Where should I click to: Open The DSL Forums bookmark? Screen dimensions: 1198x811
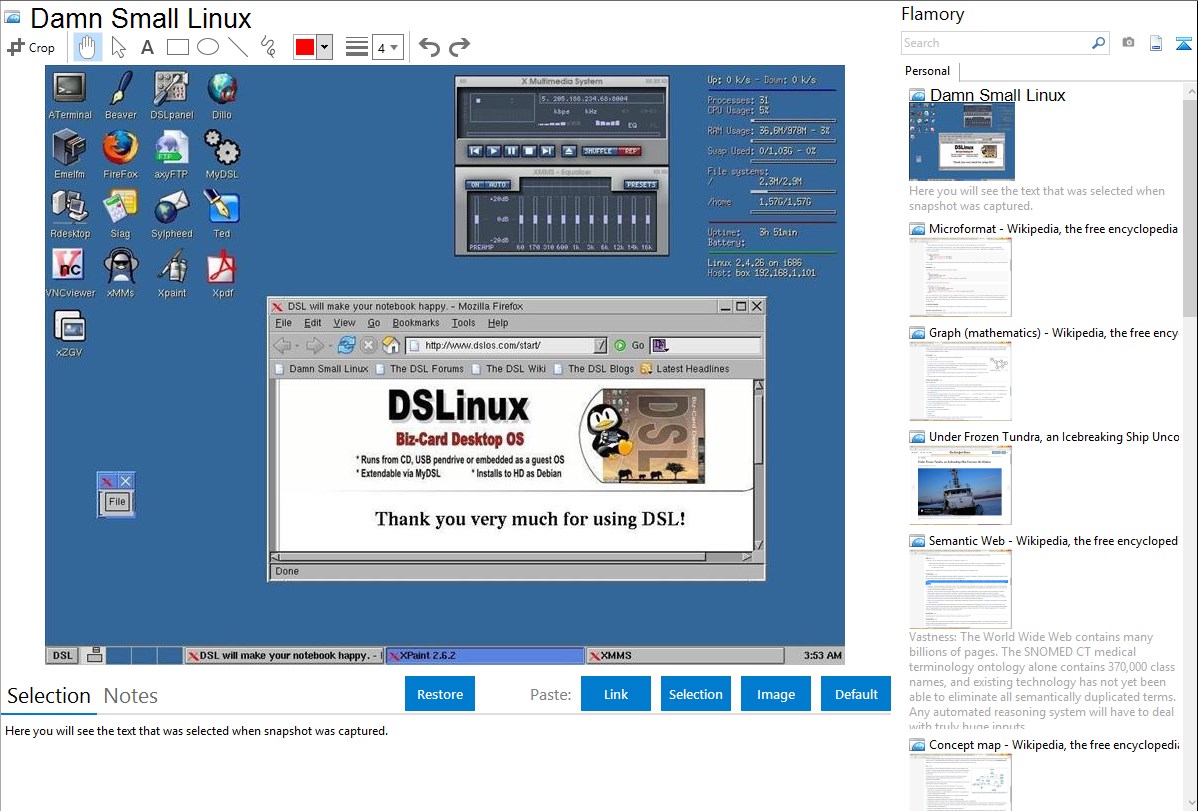coord(420,369)
